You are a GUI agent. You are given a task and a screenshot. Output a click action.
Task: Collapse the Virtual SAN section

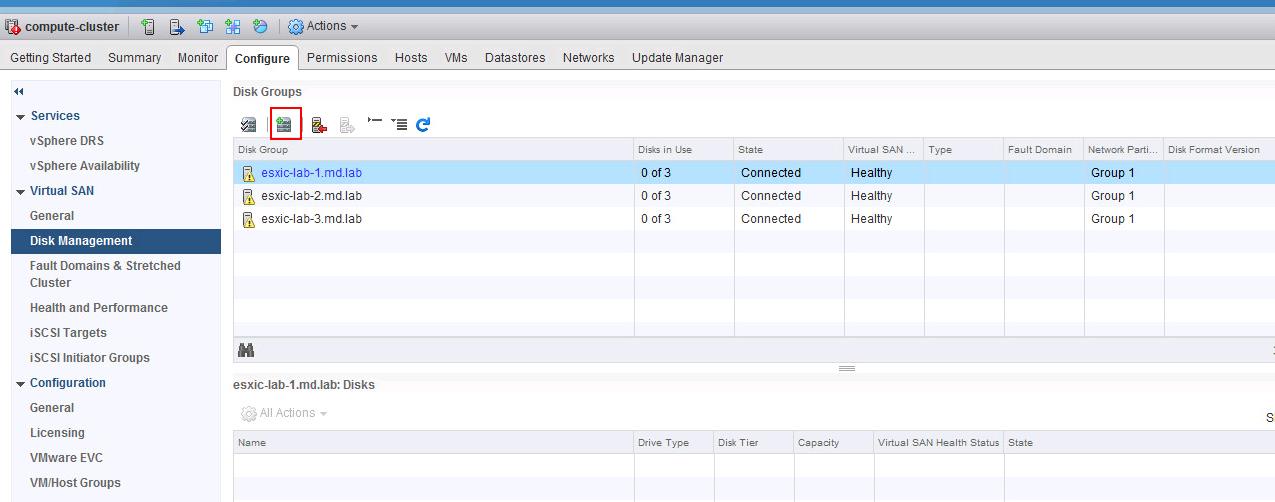click(20, 192)
